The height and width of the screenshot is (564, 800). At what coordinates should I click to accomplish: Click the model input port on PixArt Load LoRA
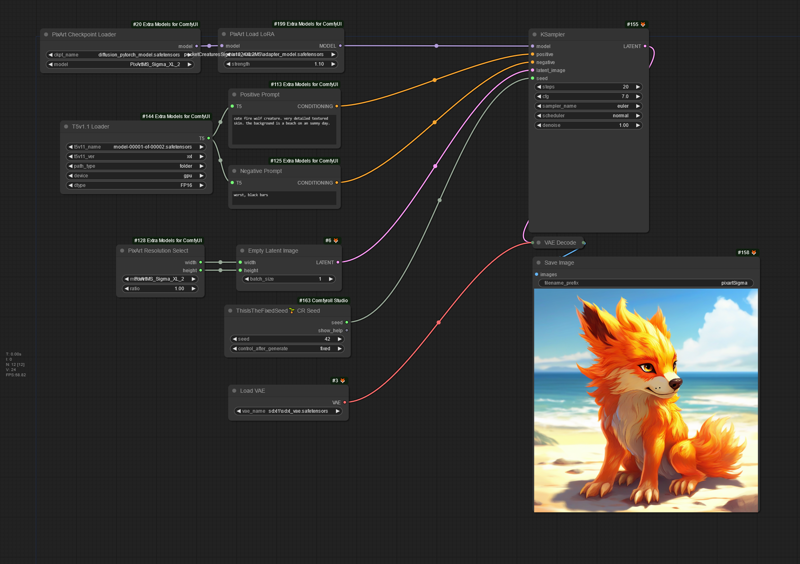221,46
